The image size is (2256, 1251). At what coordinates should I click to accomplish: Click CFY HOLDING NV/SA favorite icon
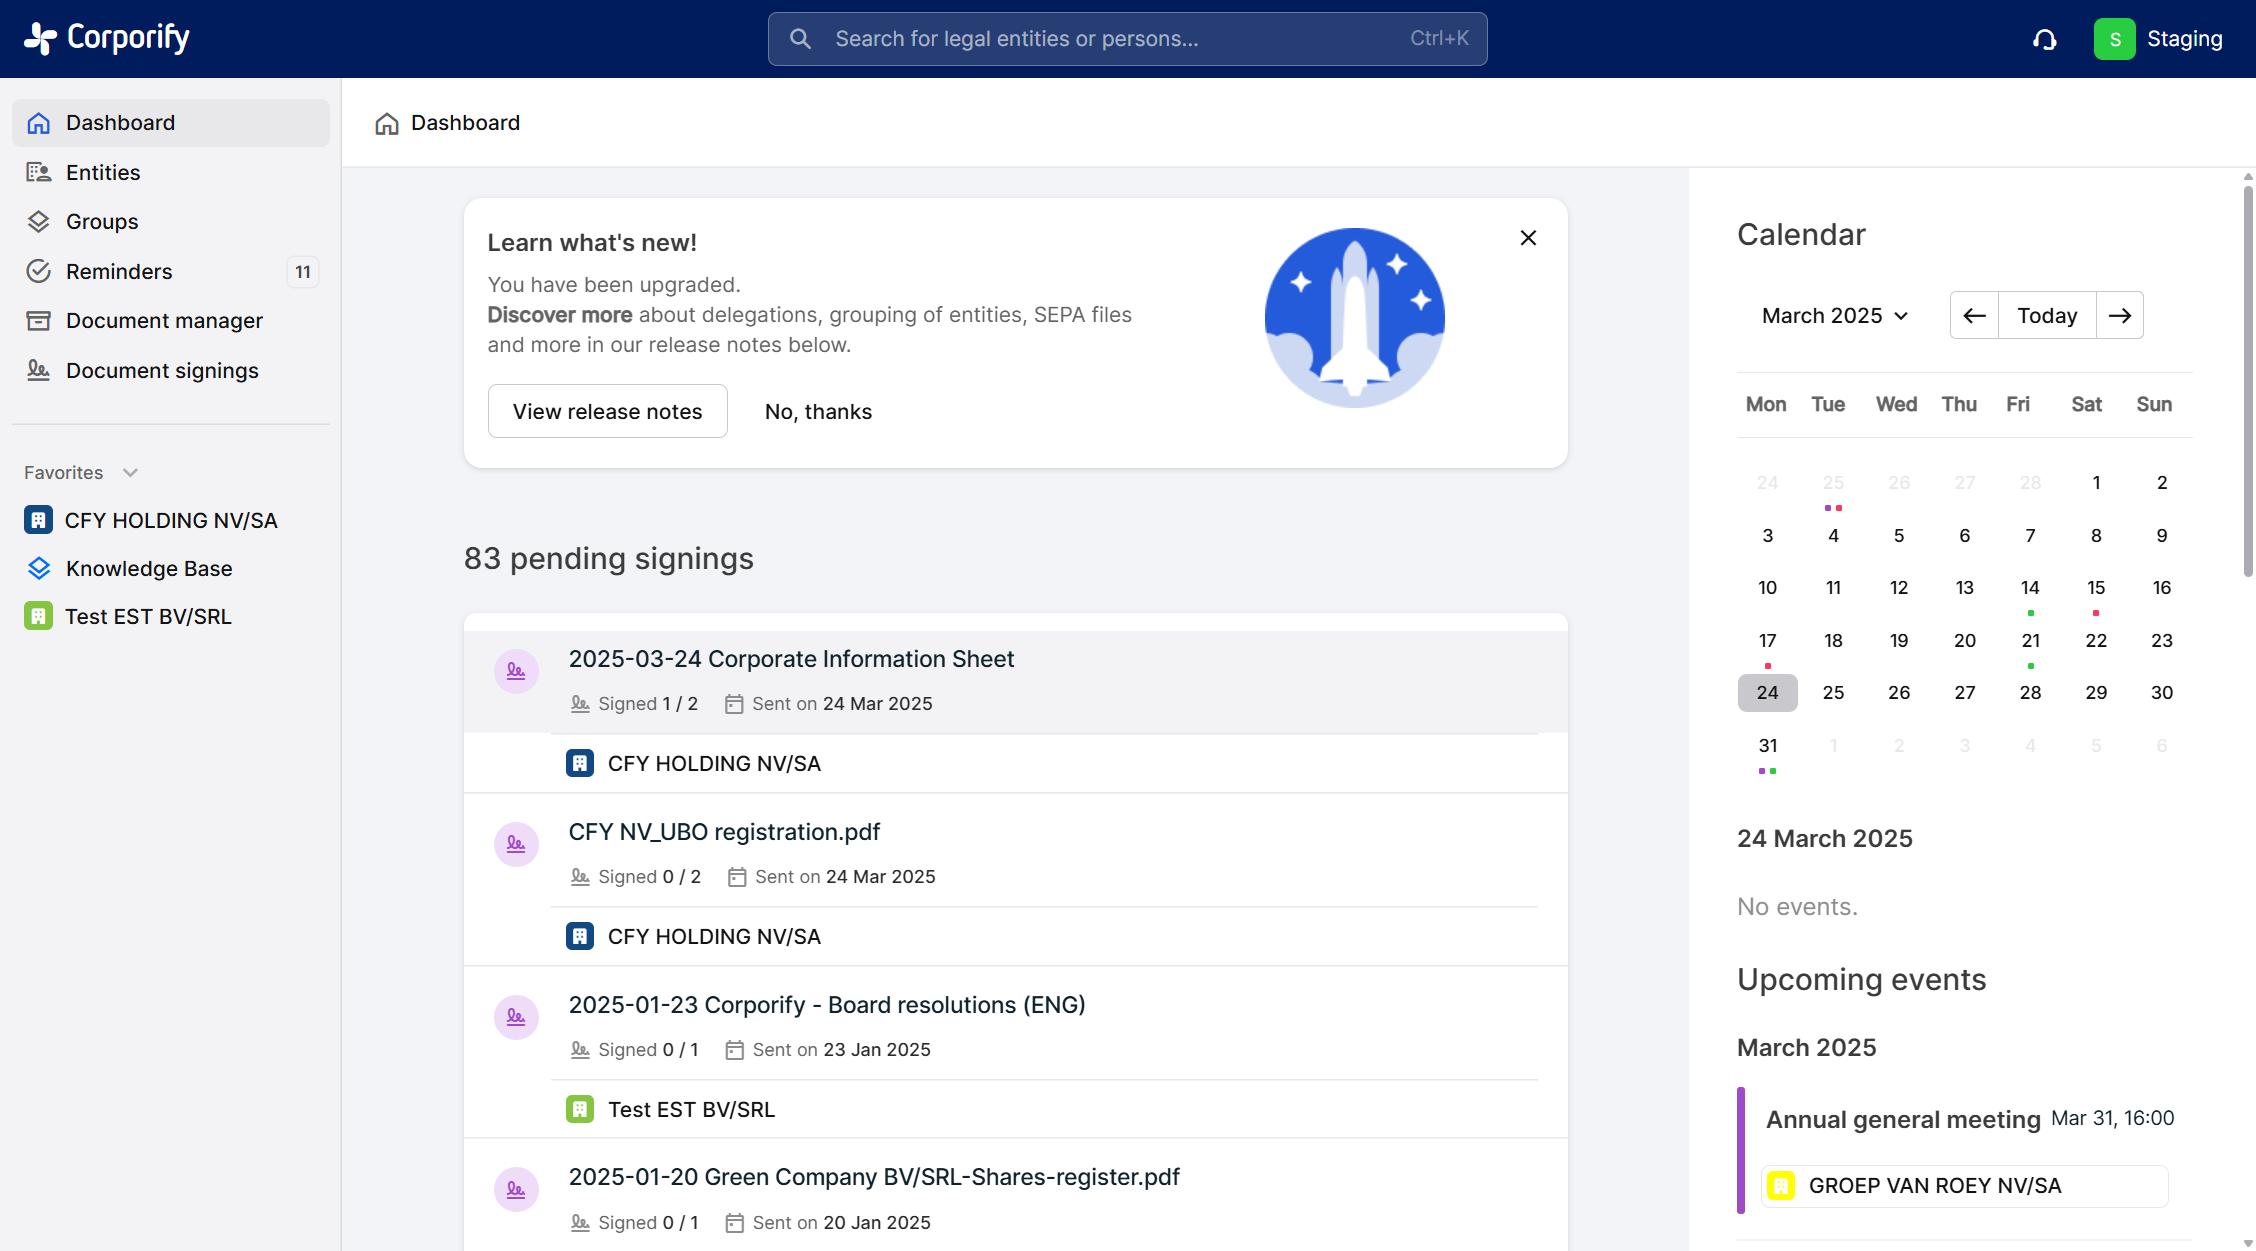[x=38, y=520]
